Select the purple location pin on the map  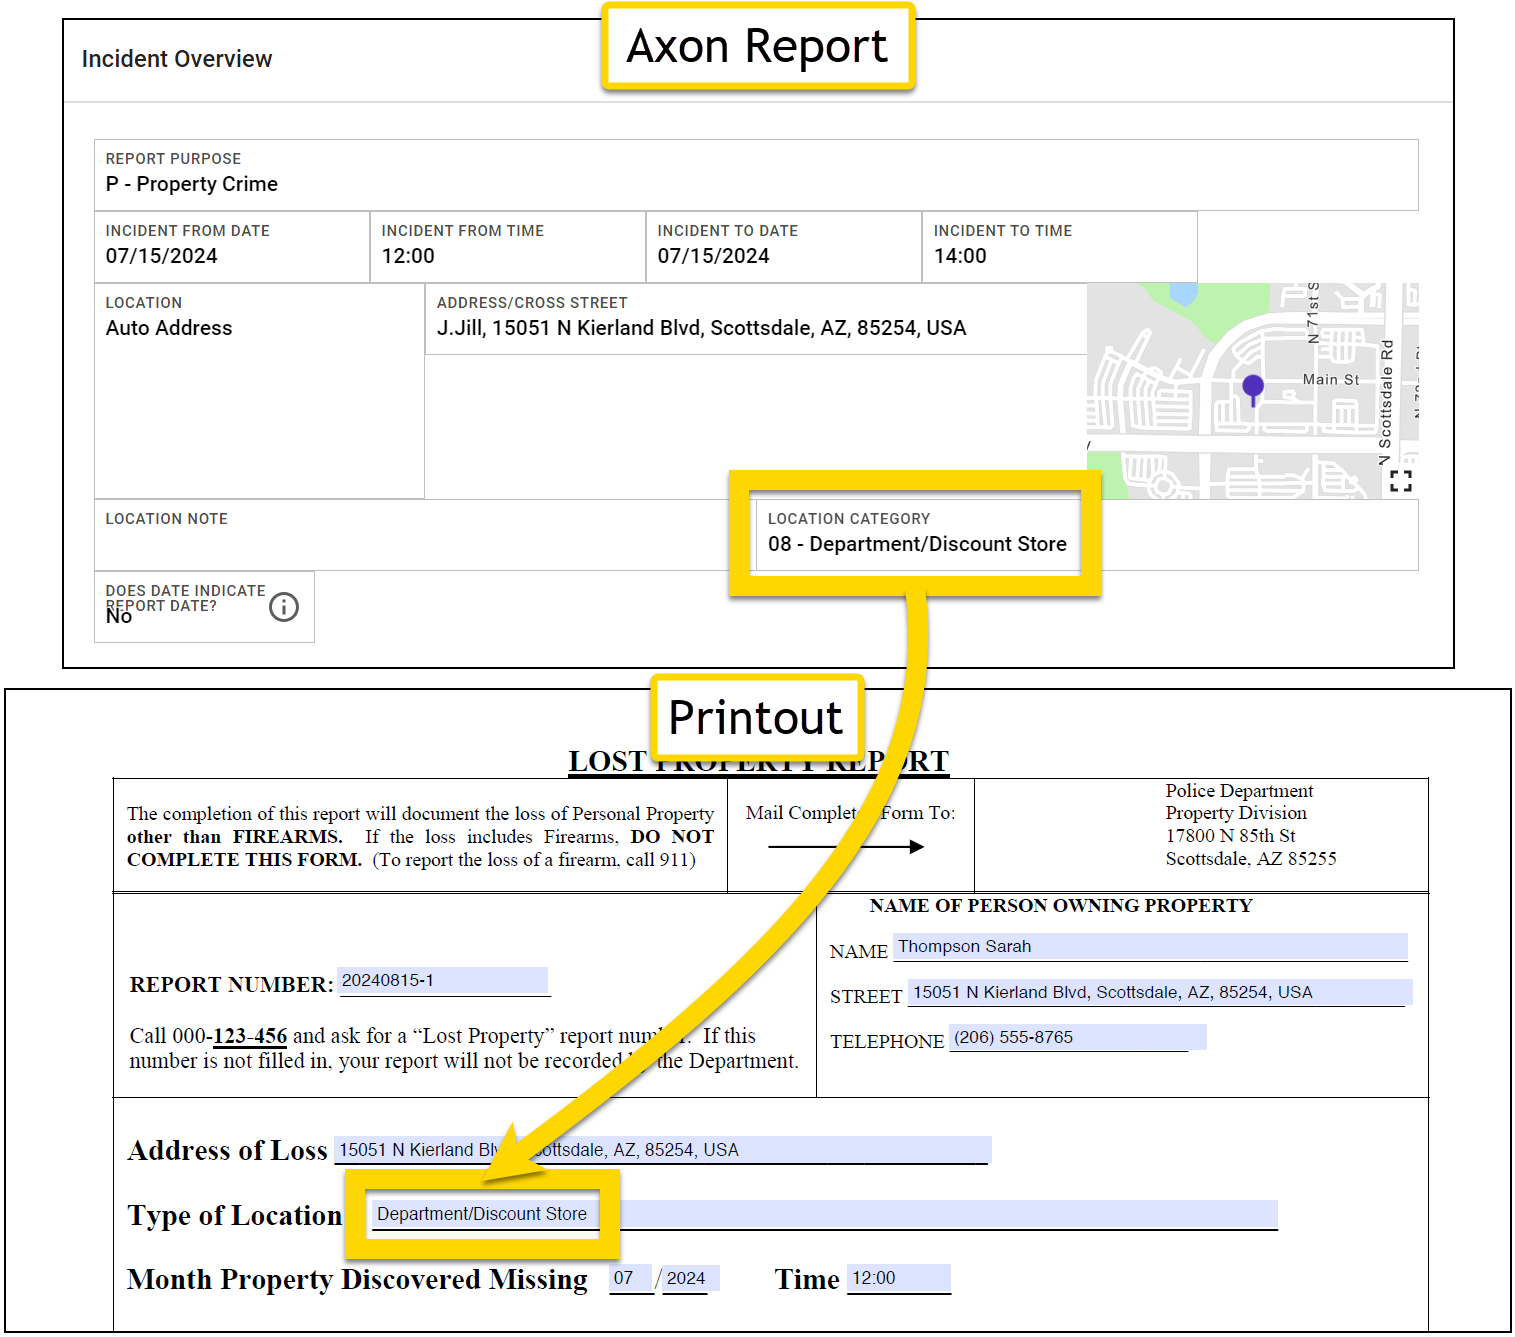point(1251,387)
